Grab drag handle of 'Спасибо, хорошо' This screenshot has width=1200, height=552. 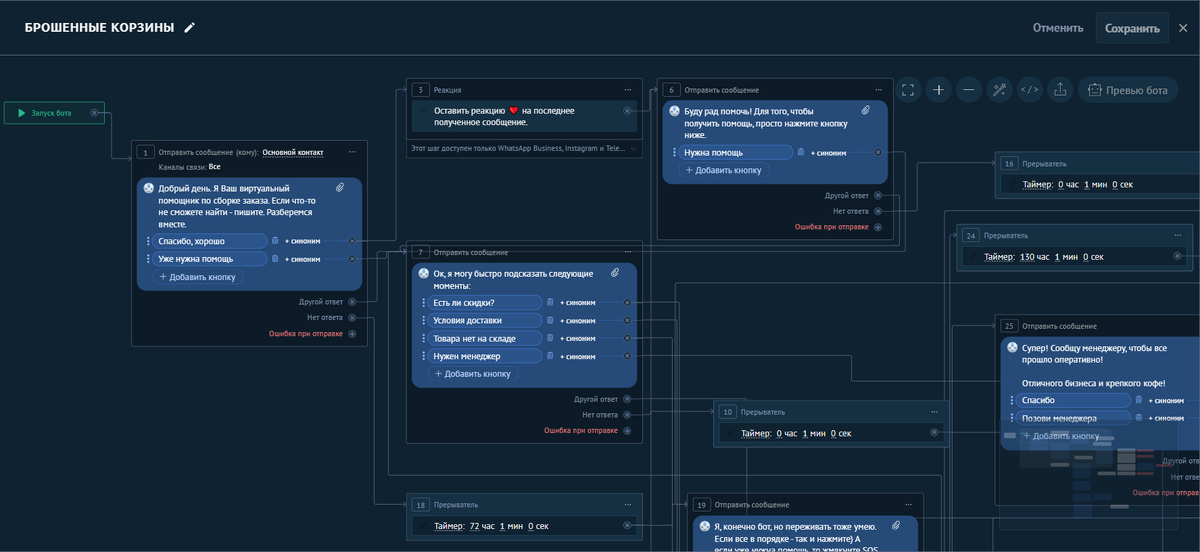coord(148,241)
